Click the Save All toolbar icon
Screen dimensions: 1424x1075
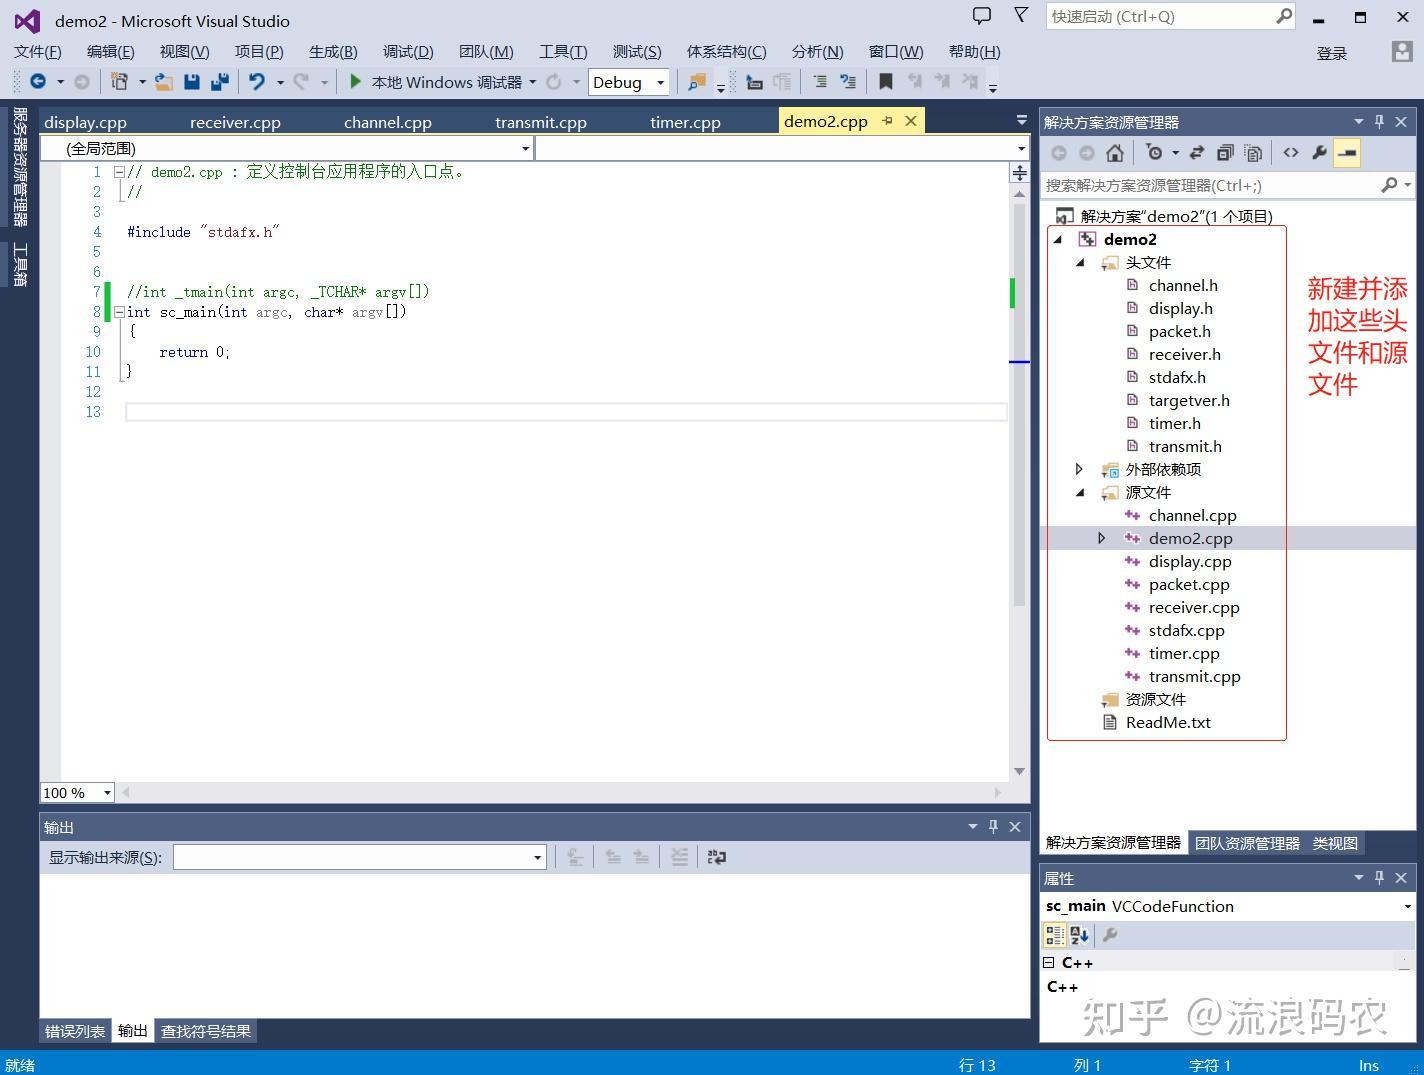coord(220,82)
